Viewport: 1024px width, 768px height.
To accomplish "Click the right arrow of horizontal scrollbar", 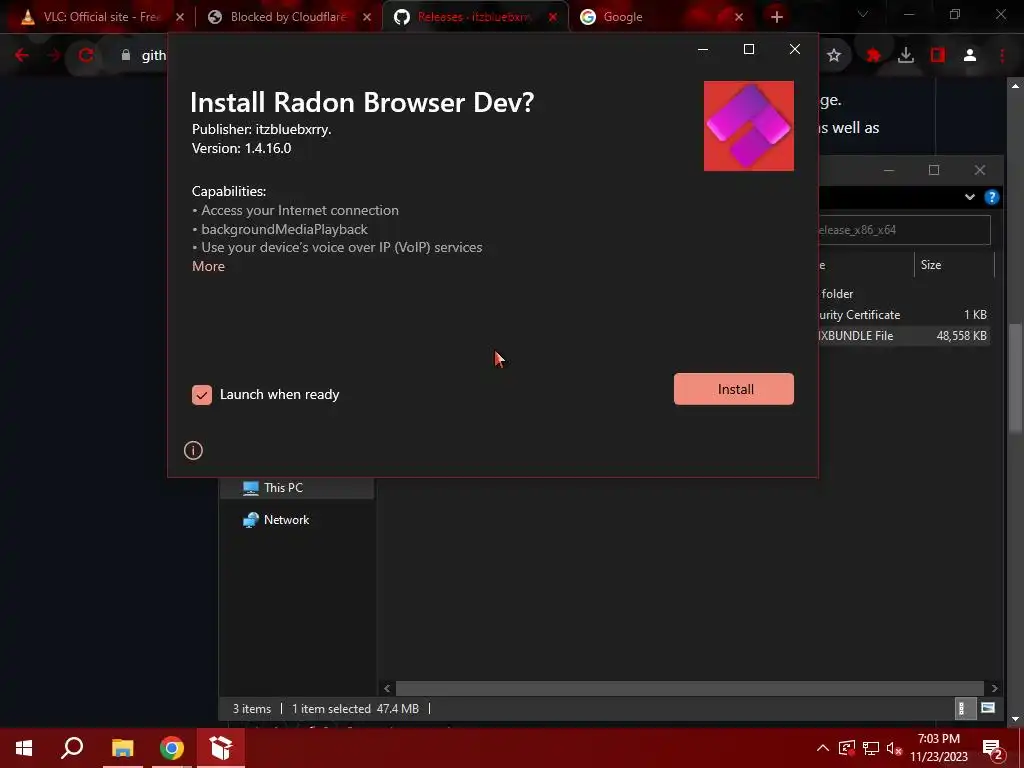I will coord(994,688).
